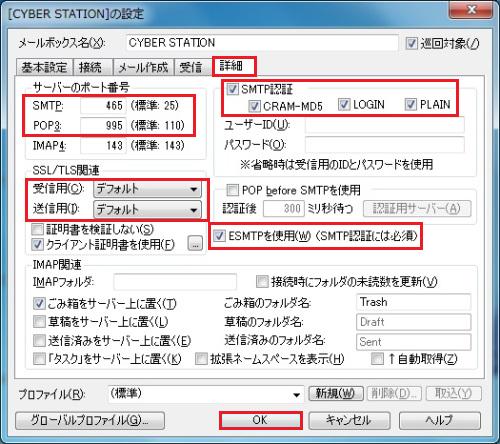Uncheck the CRAM-MD5 option
Screen dimensions: 500x444
pyautogui.click(x=254, y=106)
